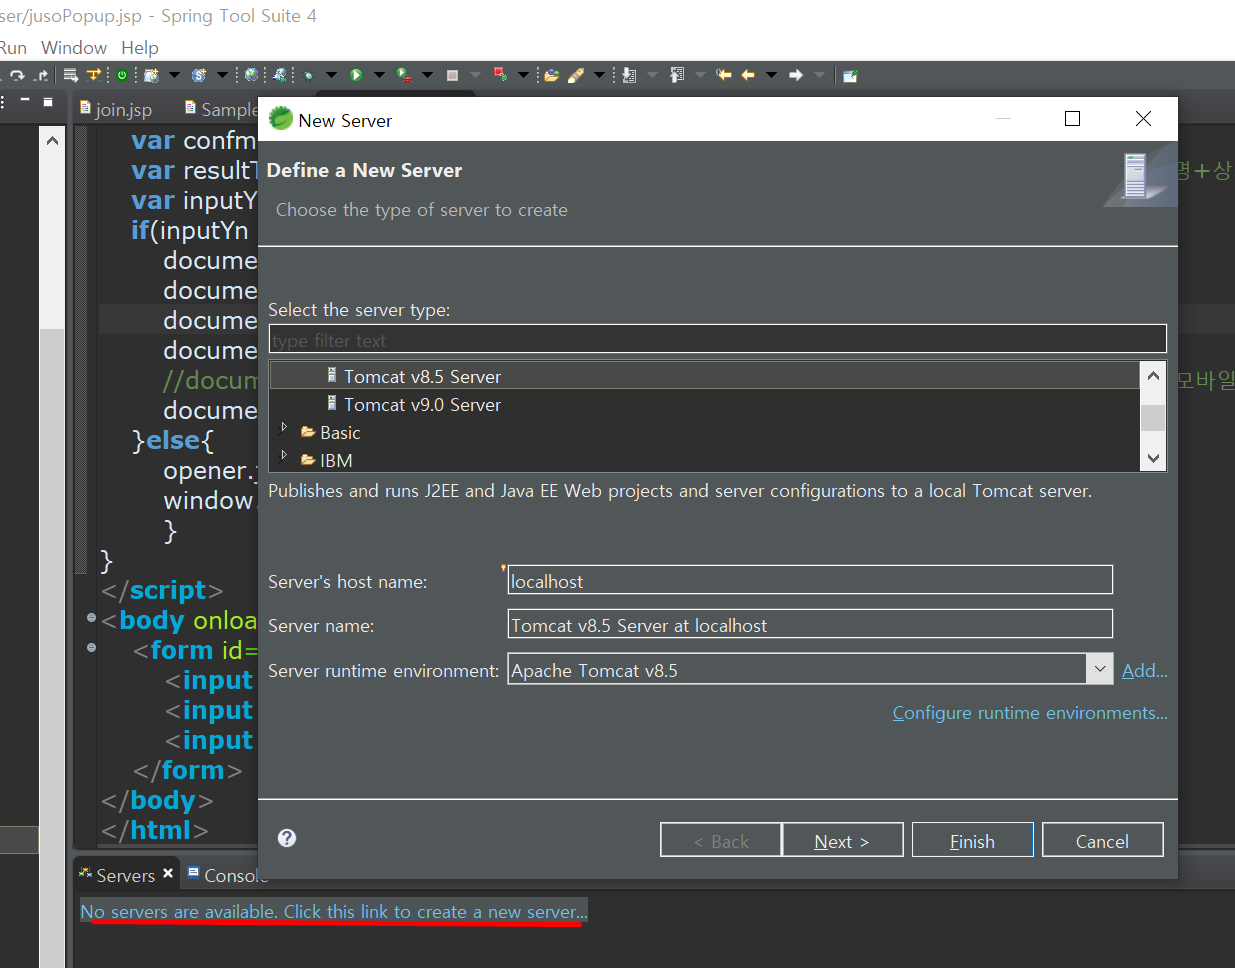Open the New package wizard dropdown arrow
Screen dimensions: 1235x968
click(174, 75)
